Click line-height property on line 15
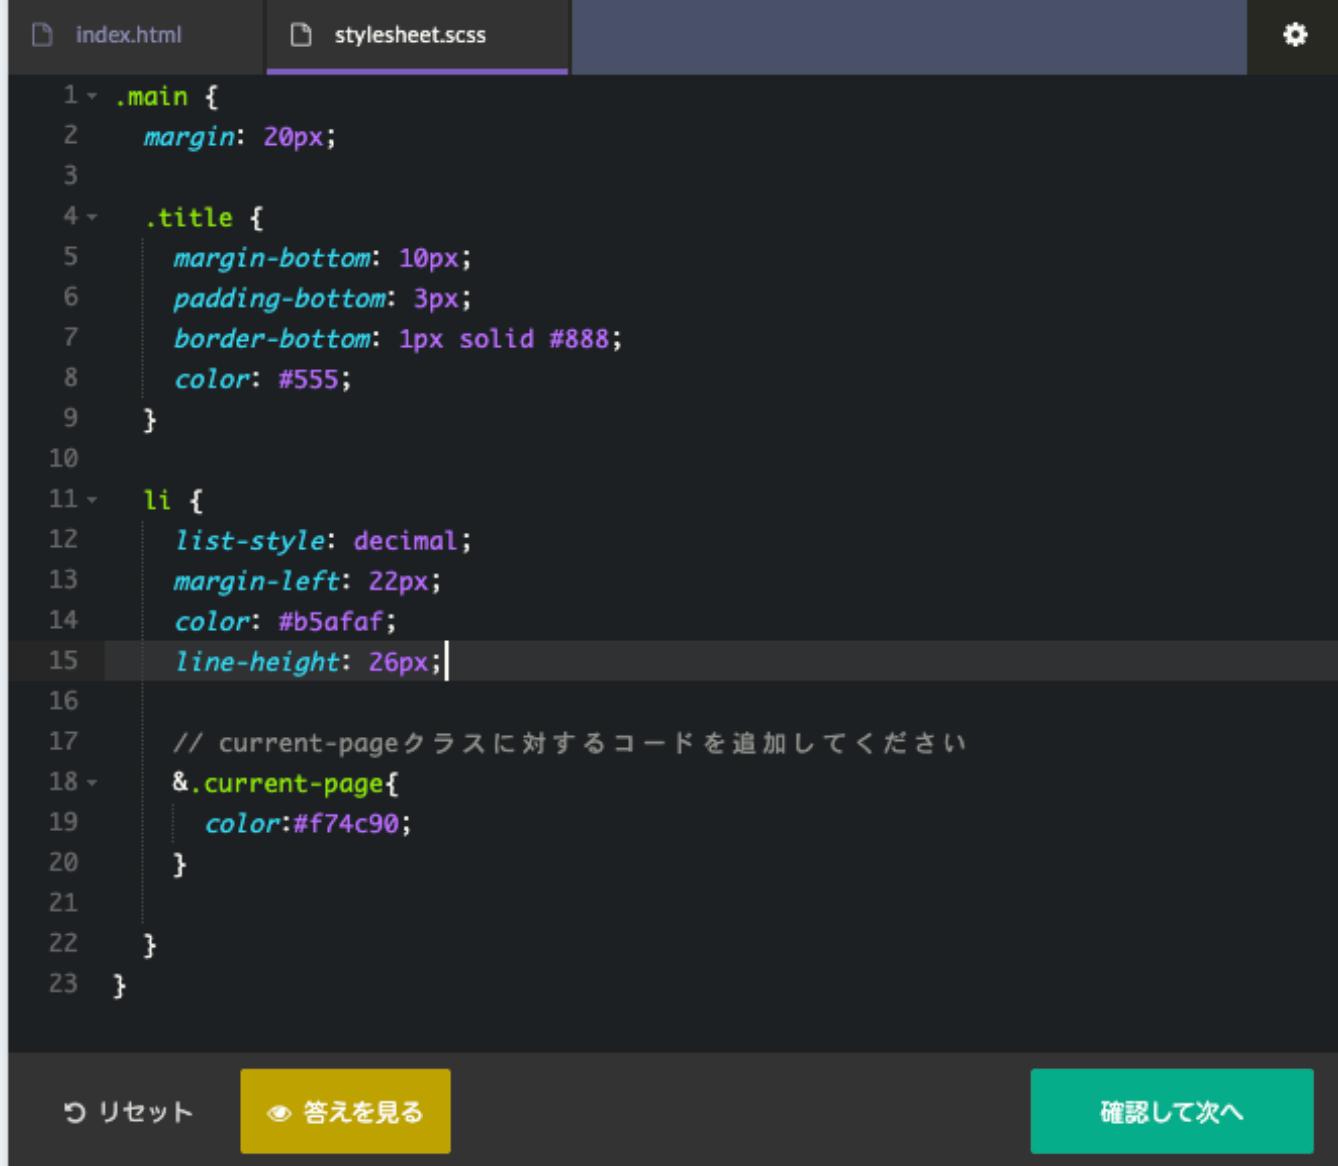 point(257,662)
